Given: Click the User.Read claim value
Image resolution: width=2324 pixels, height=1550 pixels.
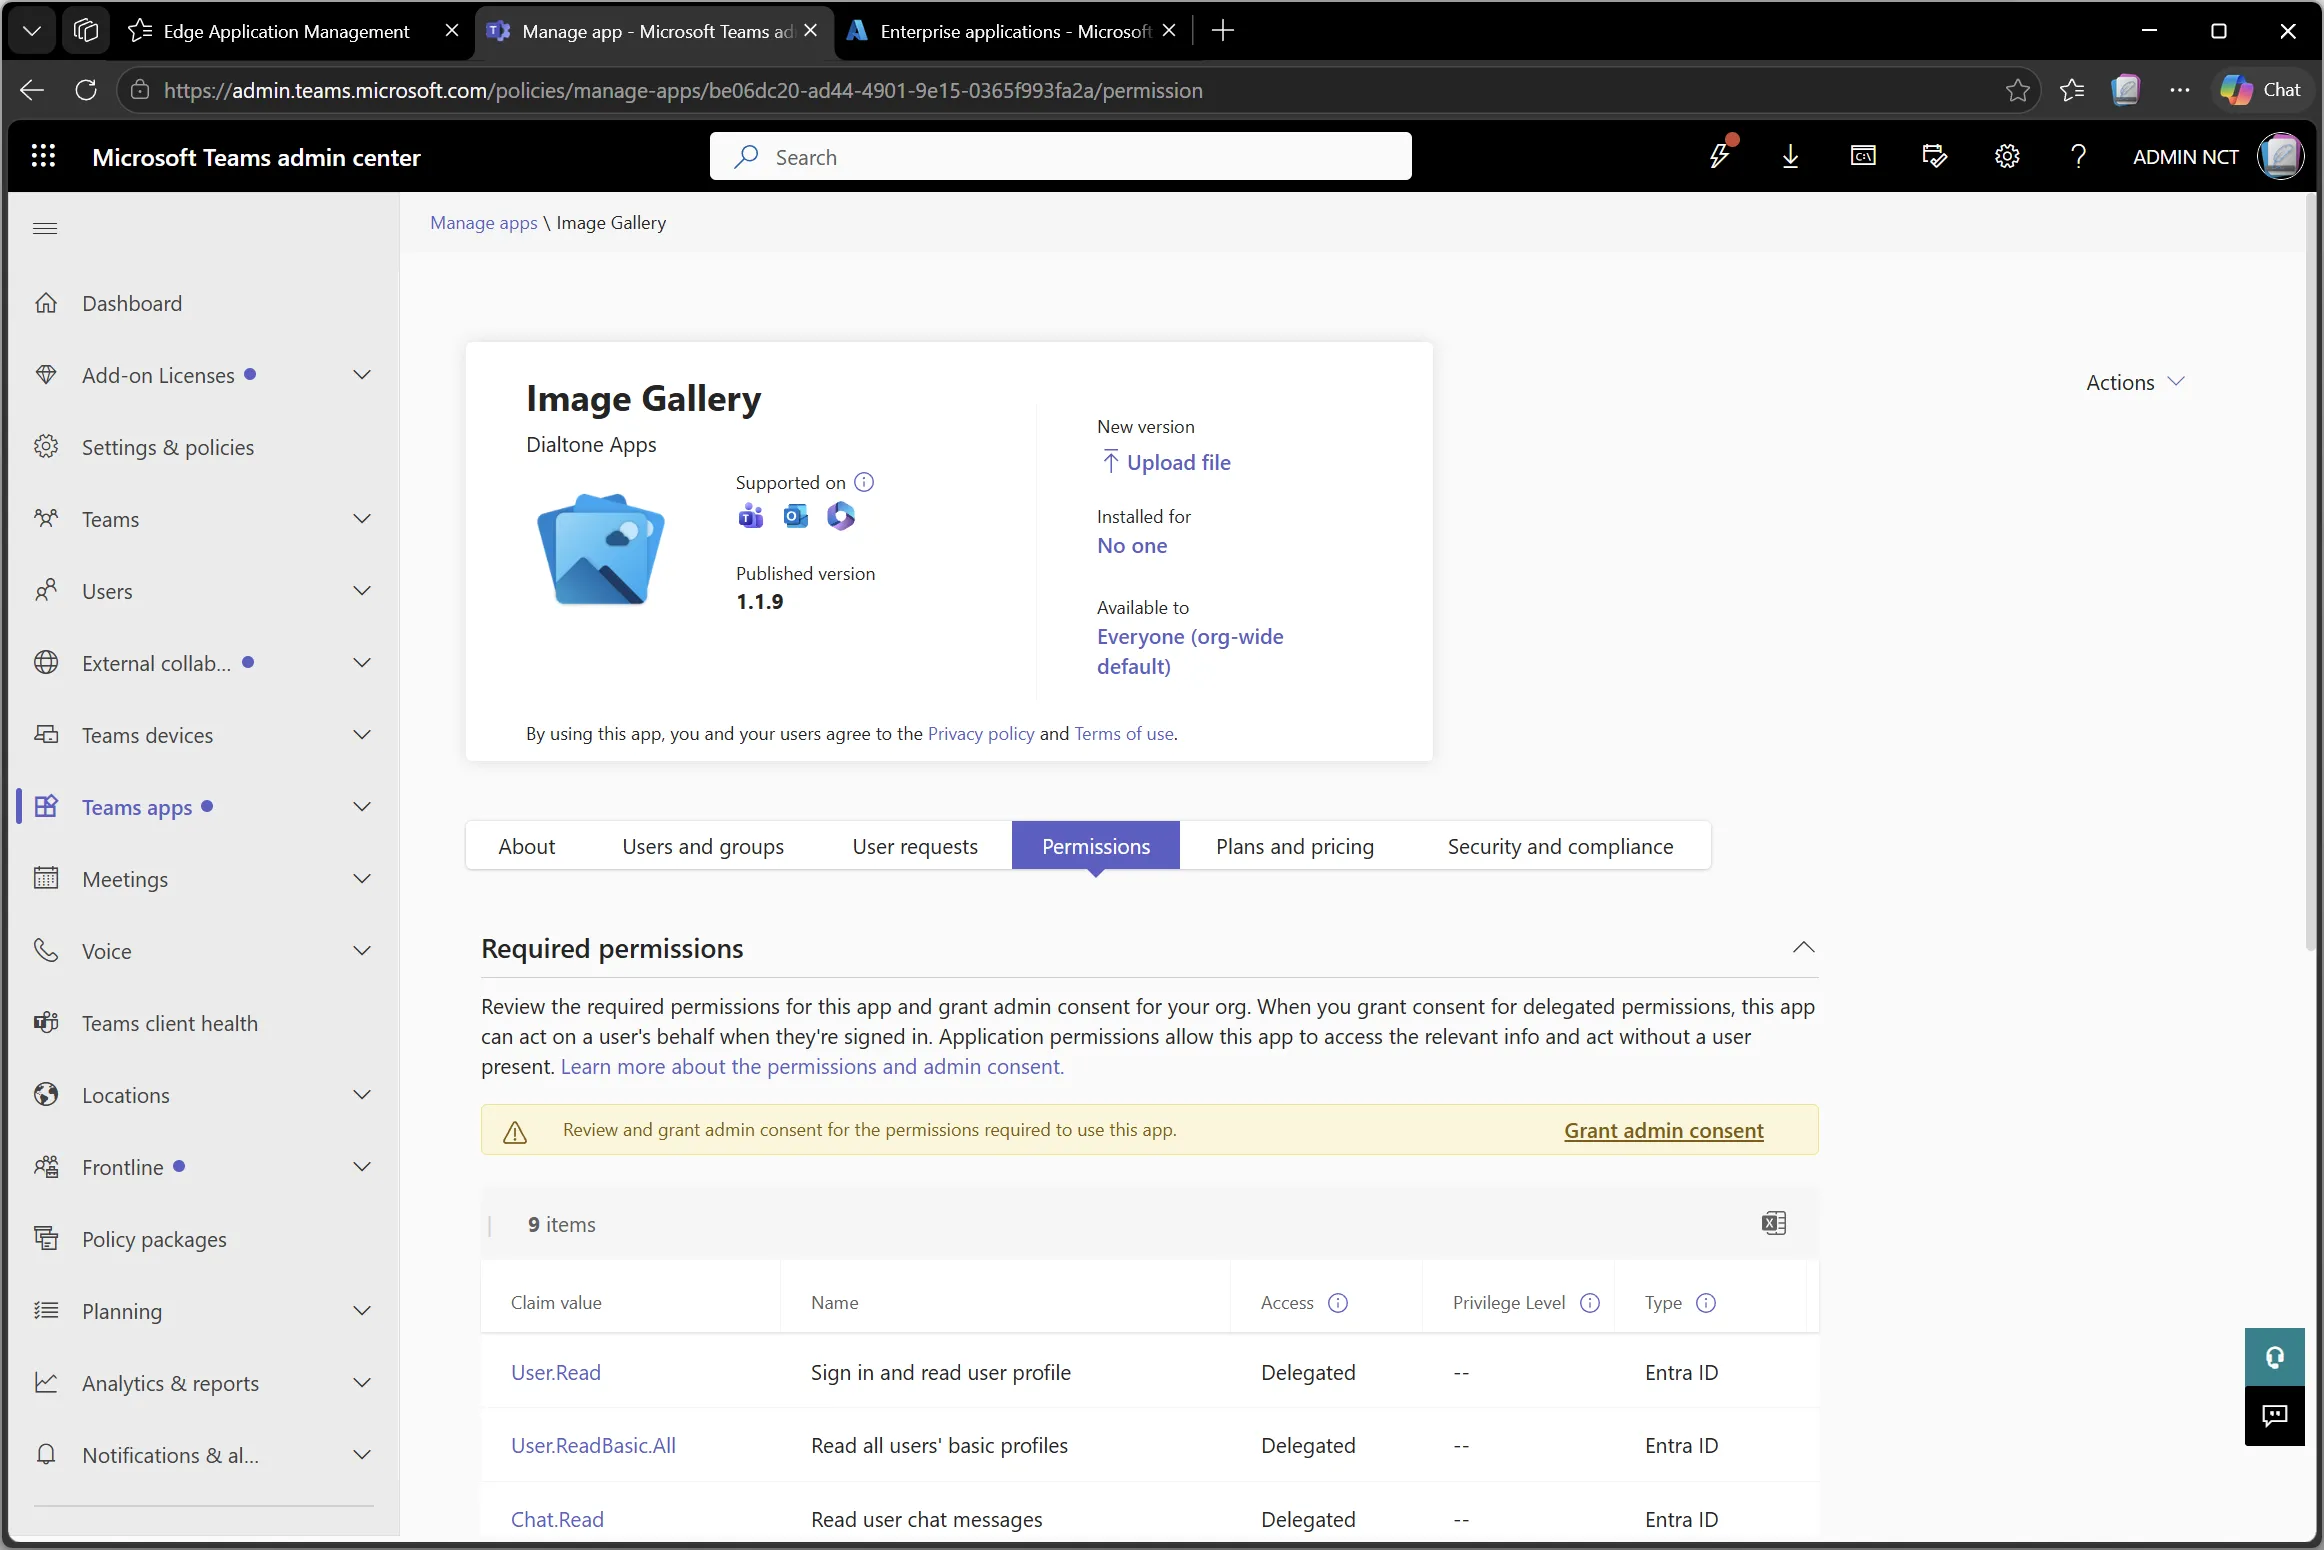Looking at the screenshot, I should (x=556, y=1372).
